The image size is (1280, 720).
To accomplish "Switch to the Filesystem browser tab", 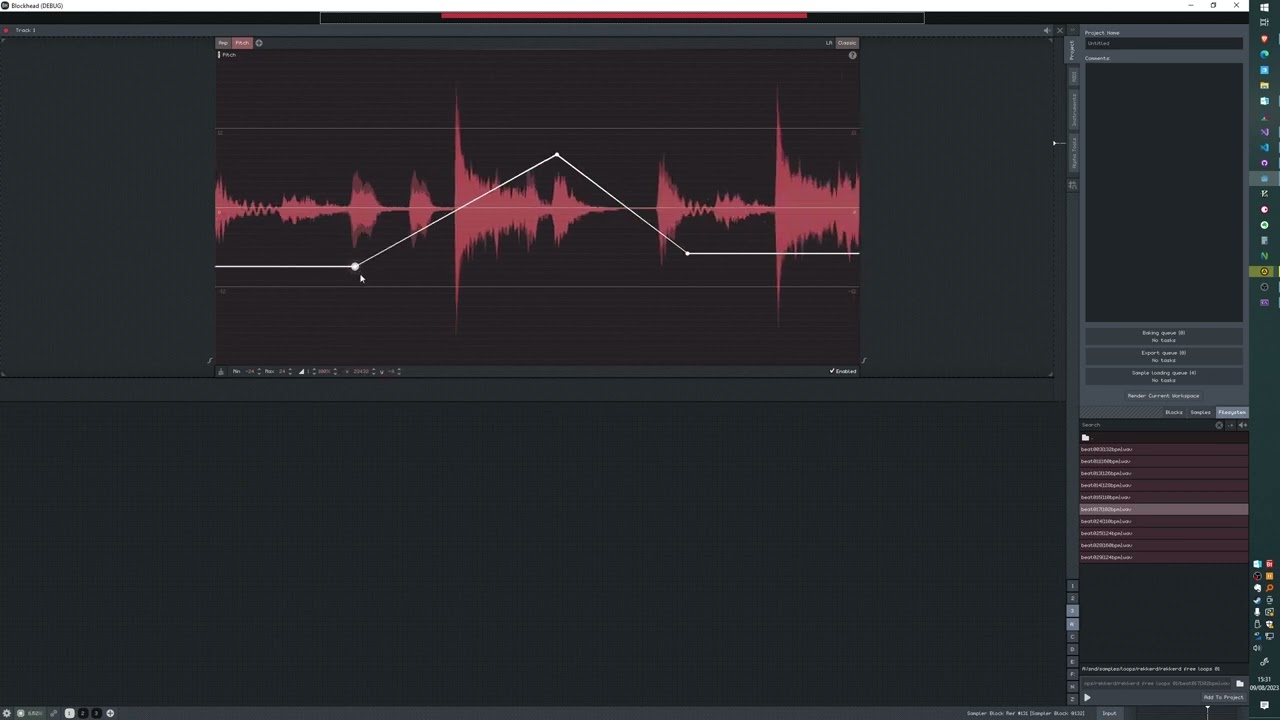I will [1232, 412].
